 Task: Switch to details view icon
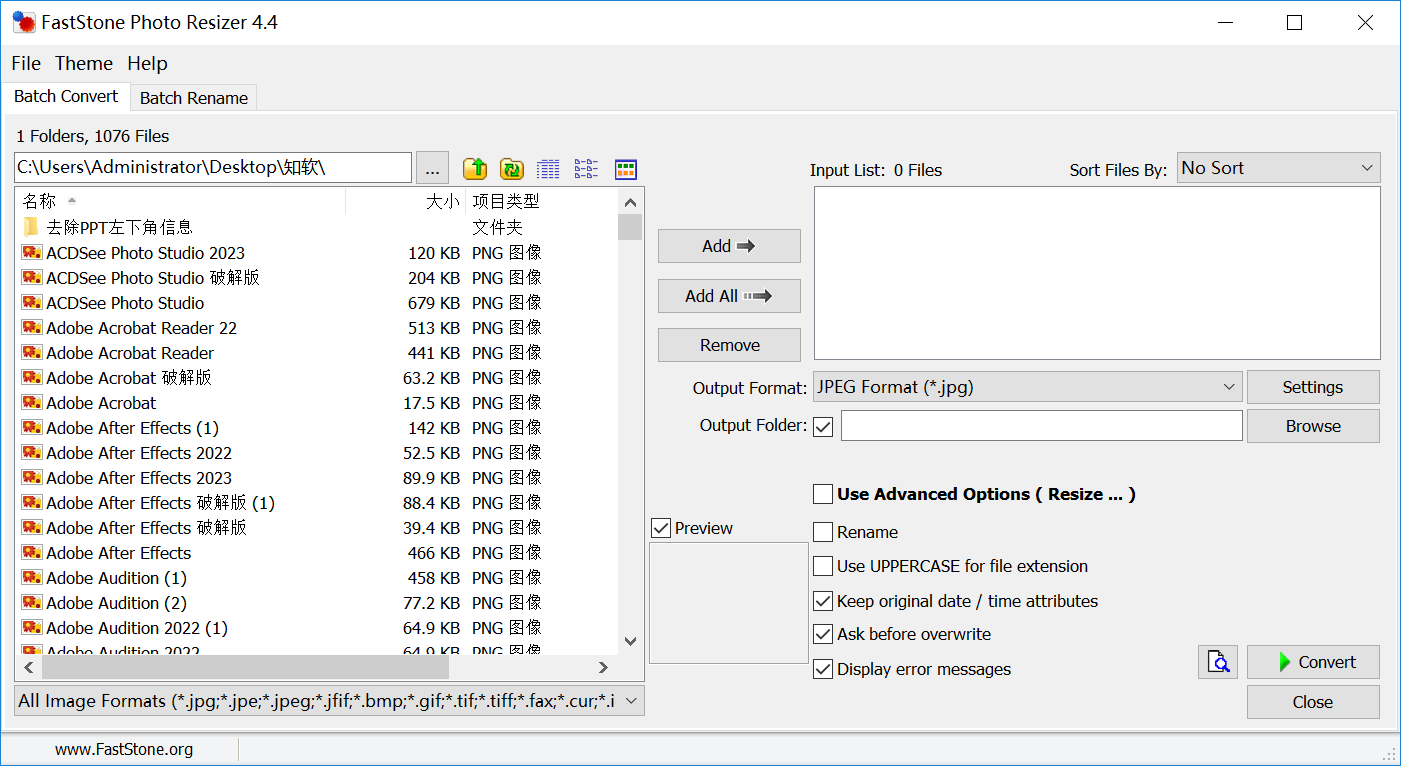[x=549, y=168]
